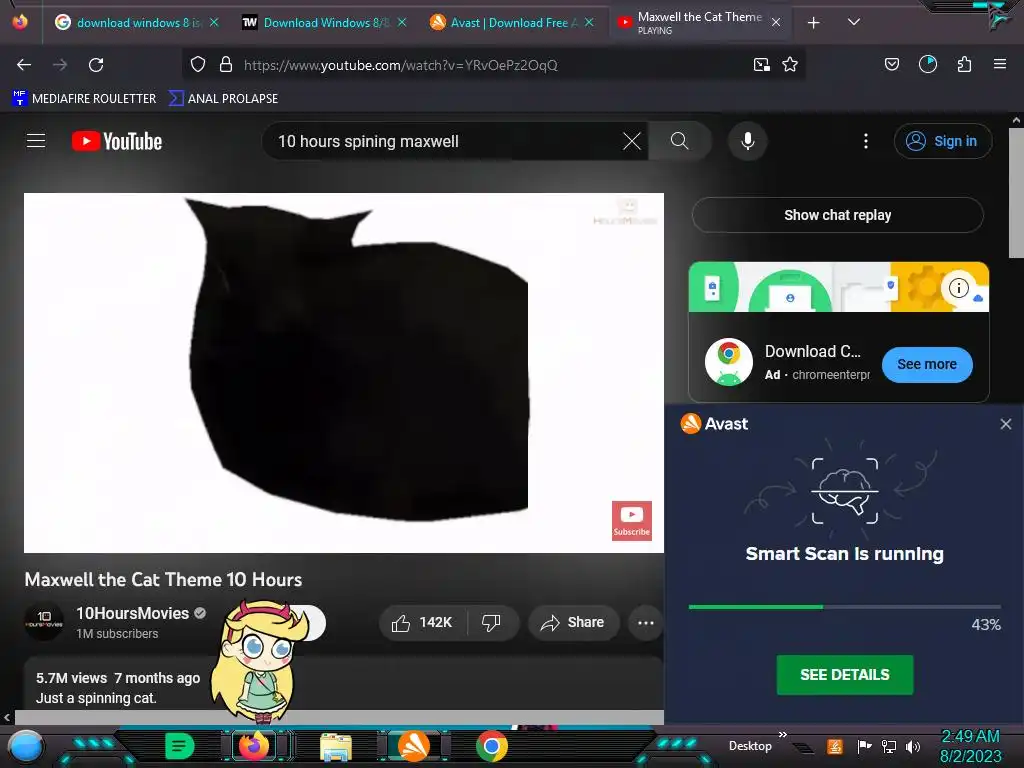The width and height of the screenshot is (1024, 768).
Task: Expand the Desktop toolbar chevron
Action: (x=782, y=735)
